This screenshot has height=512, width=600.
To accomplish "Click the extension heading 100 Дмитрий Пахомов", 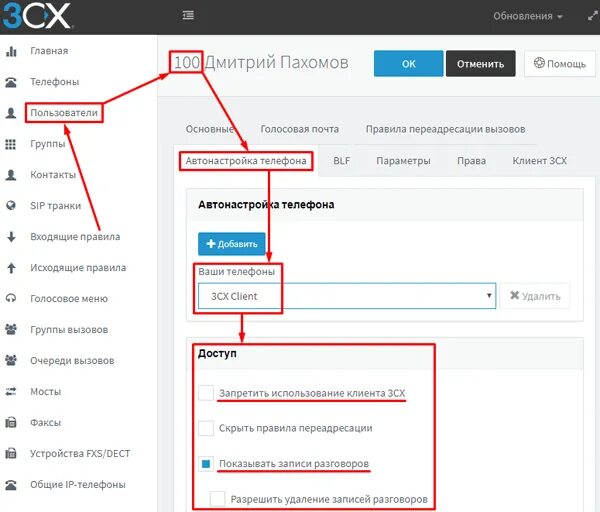I will pos(261,62).
